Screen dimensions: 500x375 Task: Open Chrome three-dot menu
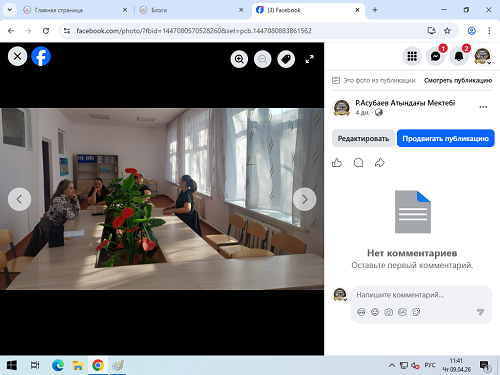[x=489, y=31]
